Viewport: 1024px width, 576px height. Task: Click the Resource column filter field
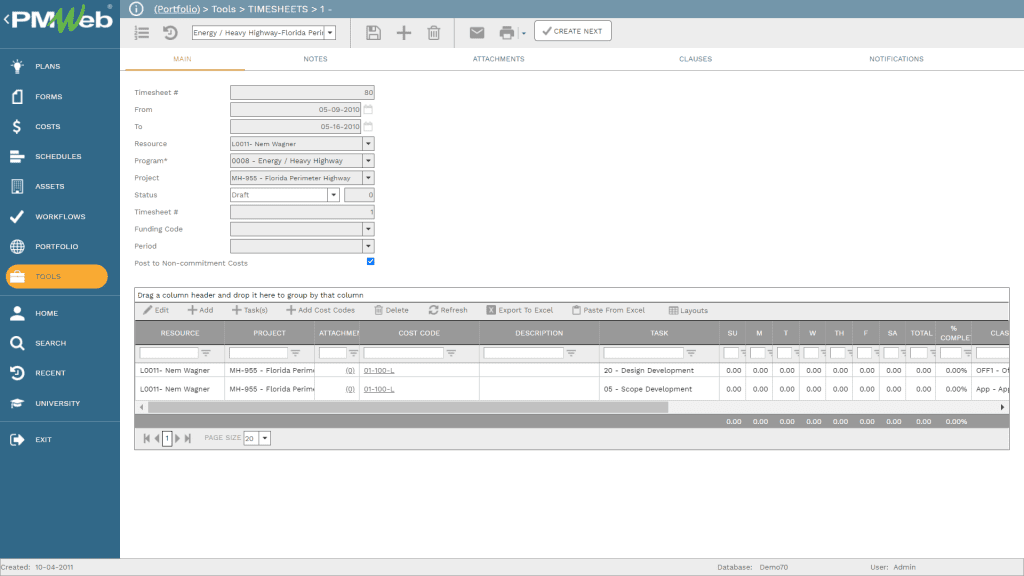click(x=168, y=353)
